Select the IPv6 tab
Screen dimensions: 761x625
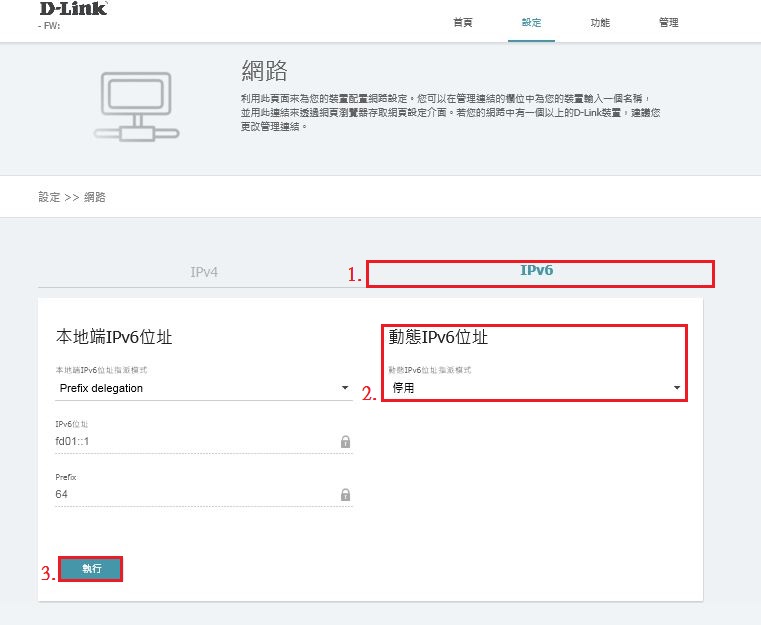pos(538,272)
